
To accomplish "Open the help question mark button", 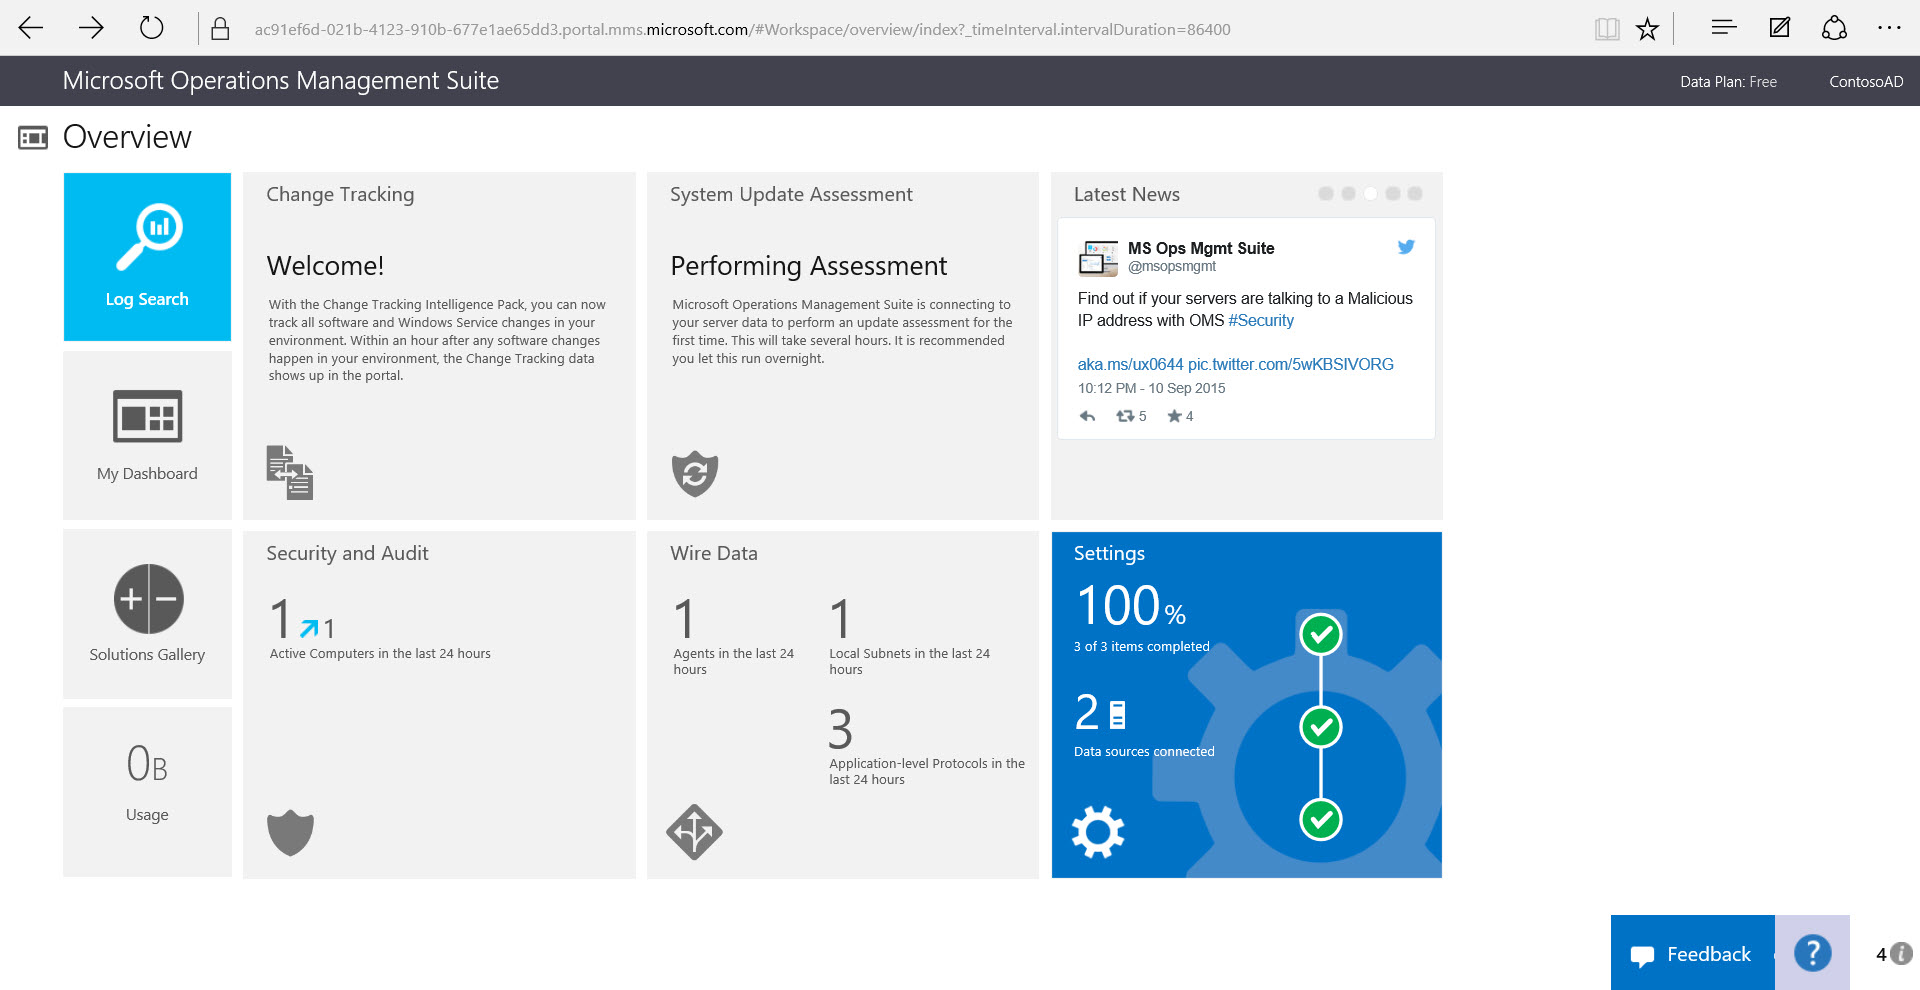I will [x=1812, y=953].
